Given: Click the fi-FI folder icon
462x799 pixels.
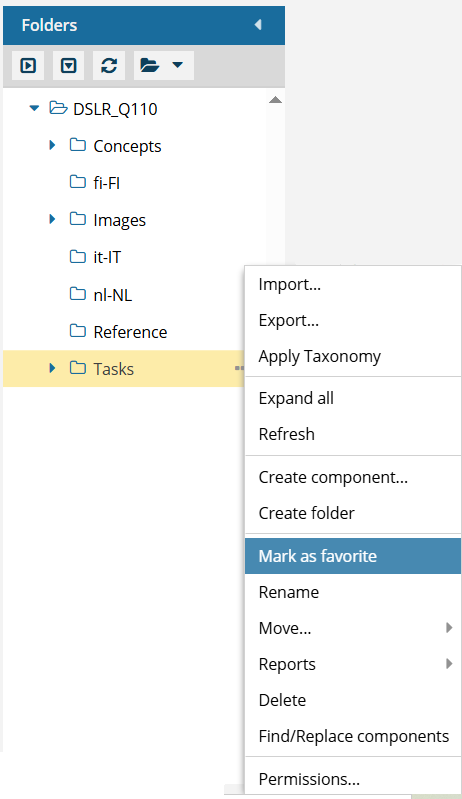Looking at the screenshot, I should (77, 182).
